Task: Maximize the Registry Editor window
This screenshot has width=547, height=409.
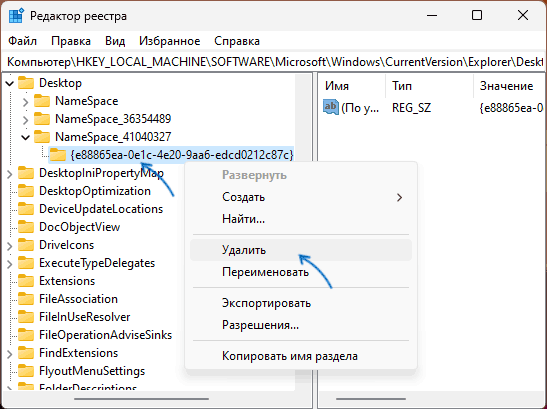Action: tap(477, 15)
